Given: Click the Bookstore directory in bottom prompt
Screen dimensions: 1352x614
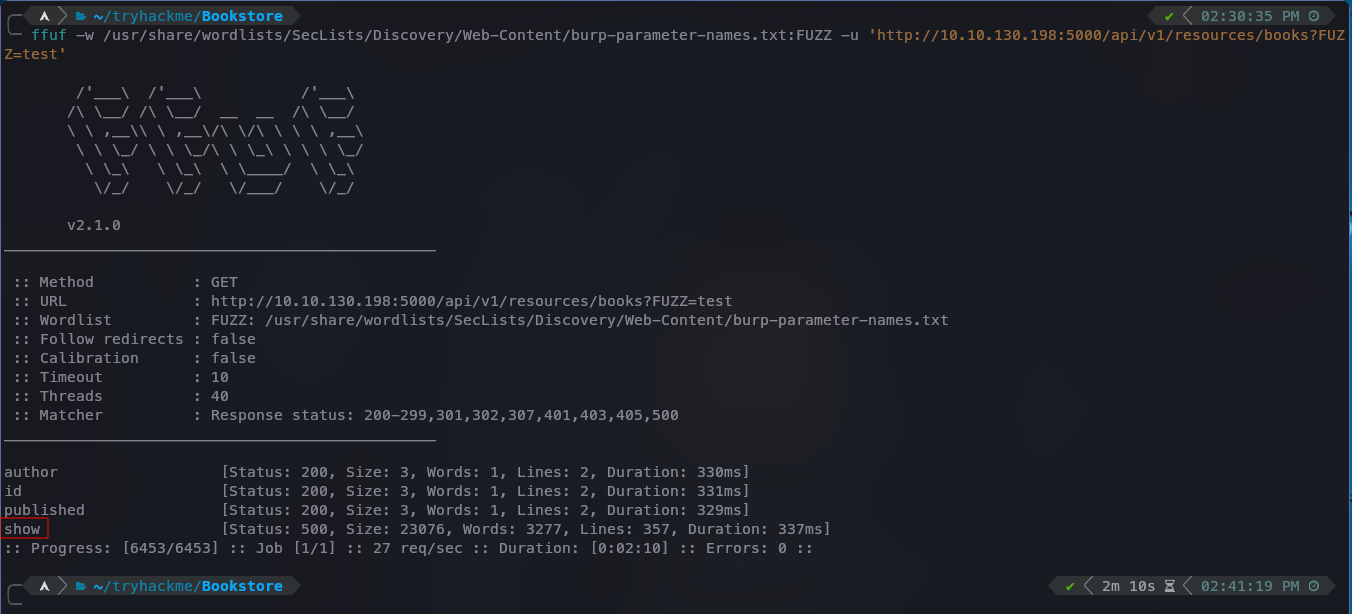Looking at the screenshot, I should click(242, 586).
